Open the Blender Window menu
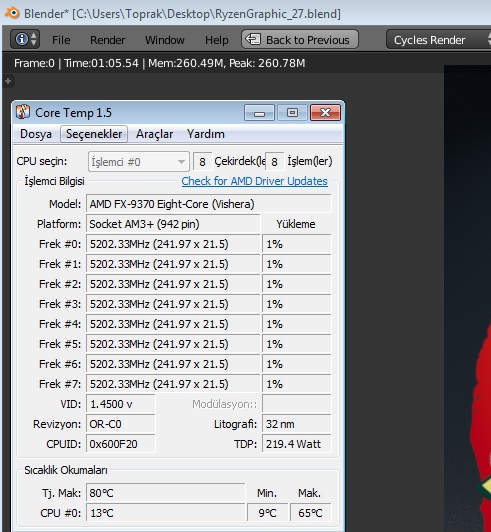This screenshot has height=532, width=491. [165, 40]
